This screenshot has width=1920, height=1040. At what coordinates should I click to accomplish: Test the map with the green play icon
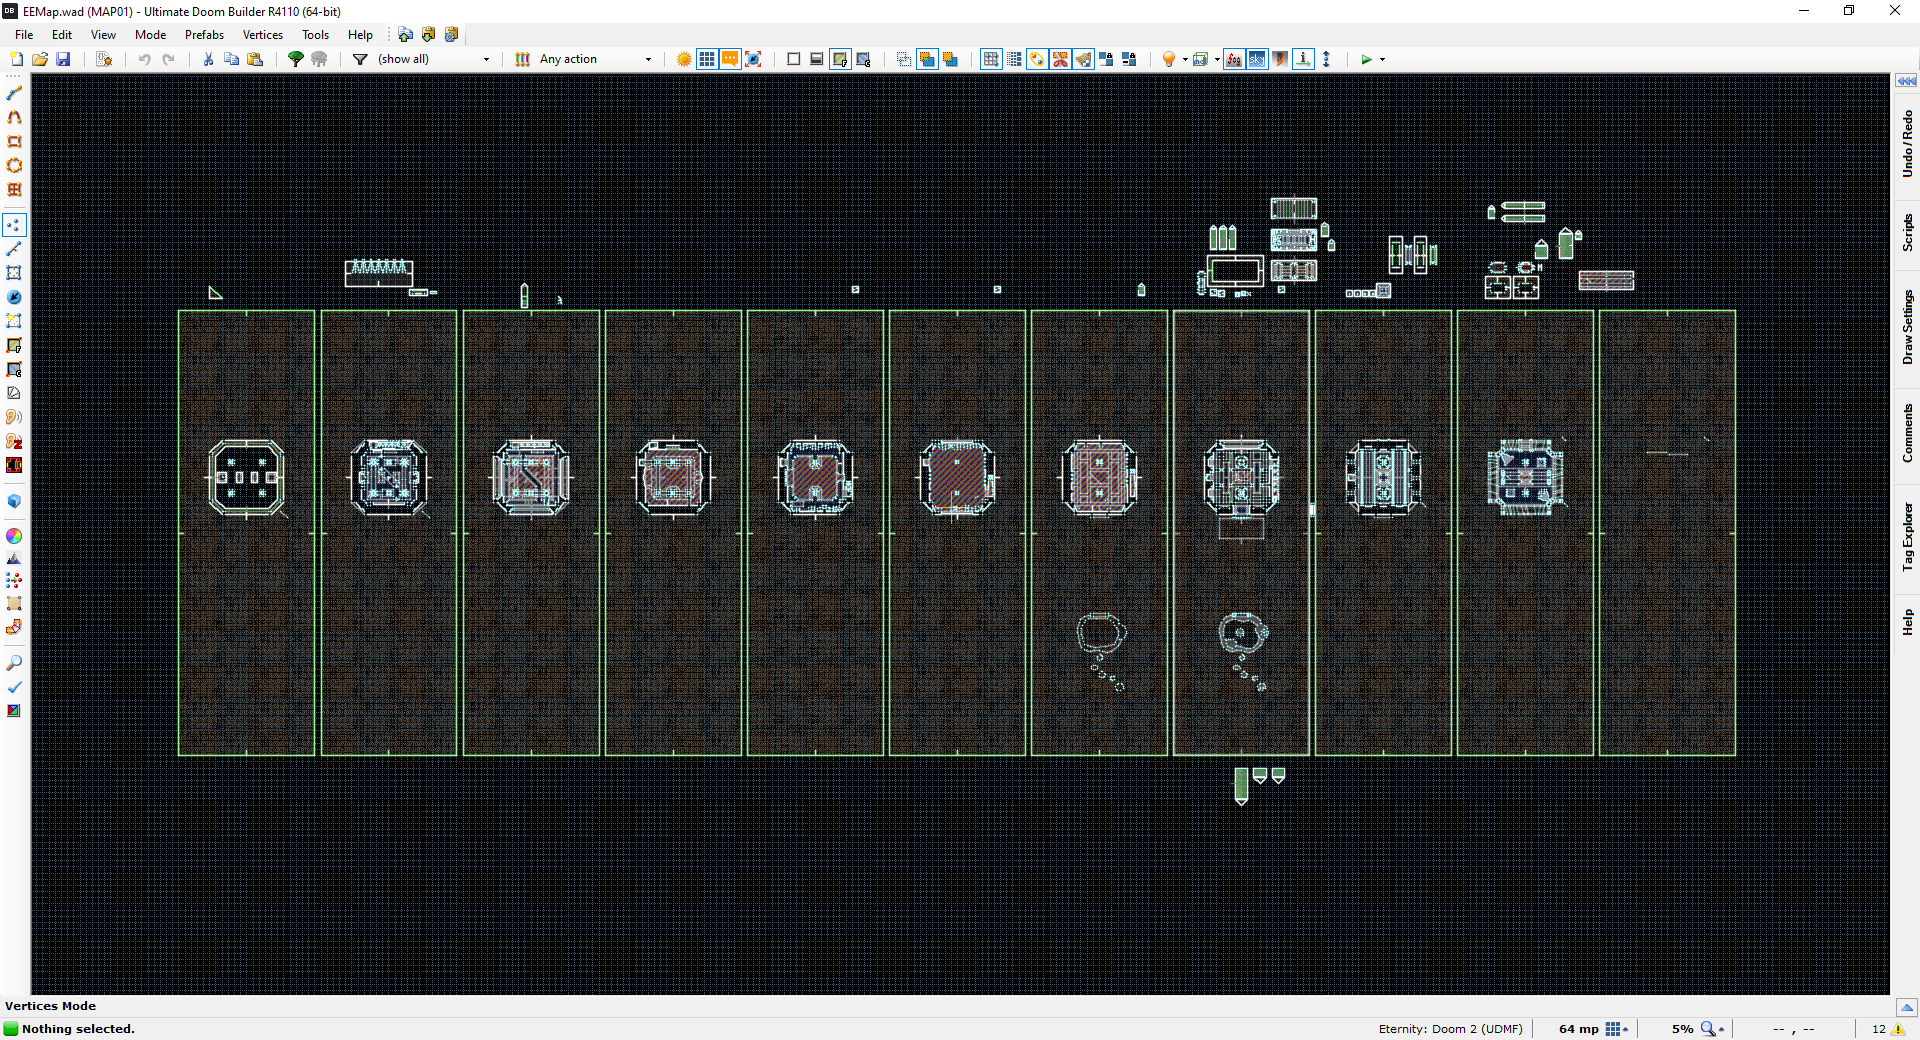point(1366,59)
